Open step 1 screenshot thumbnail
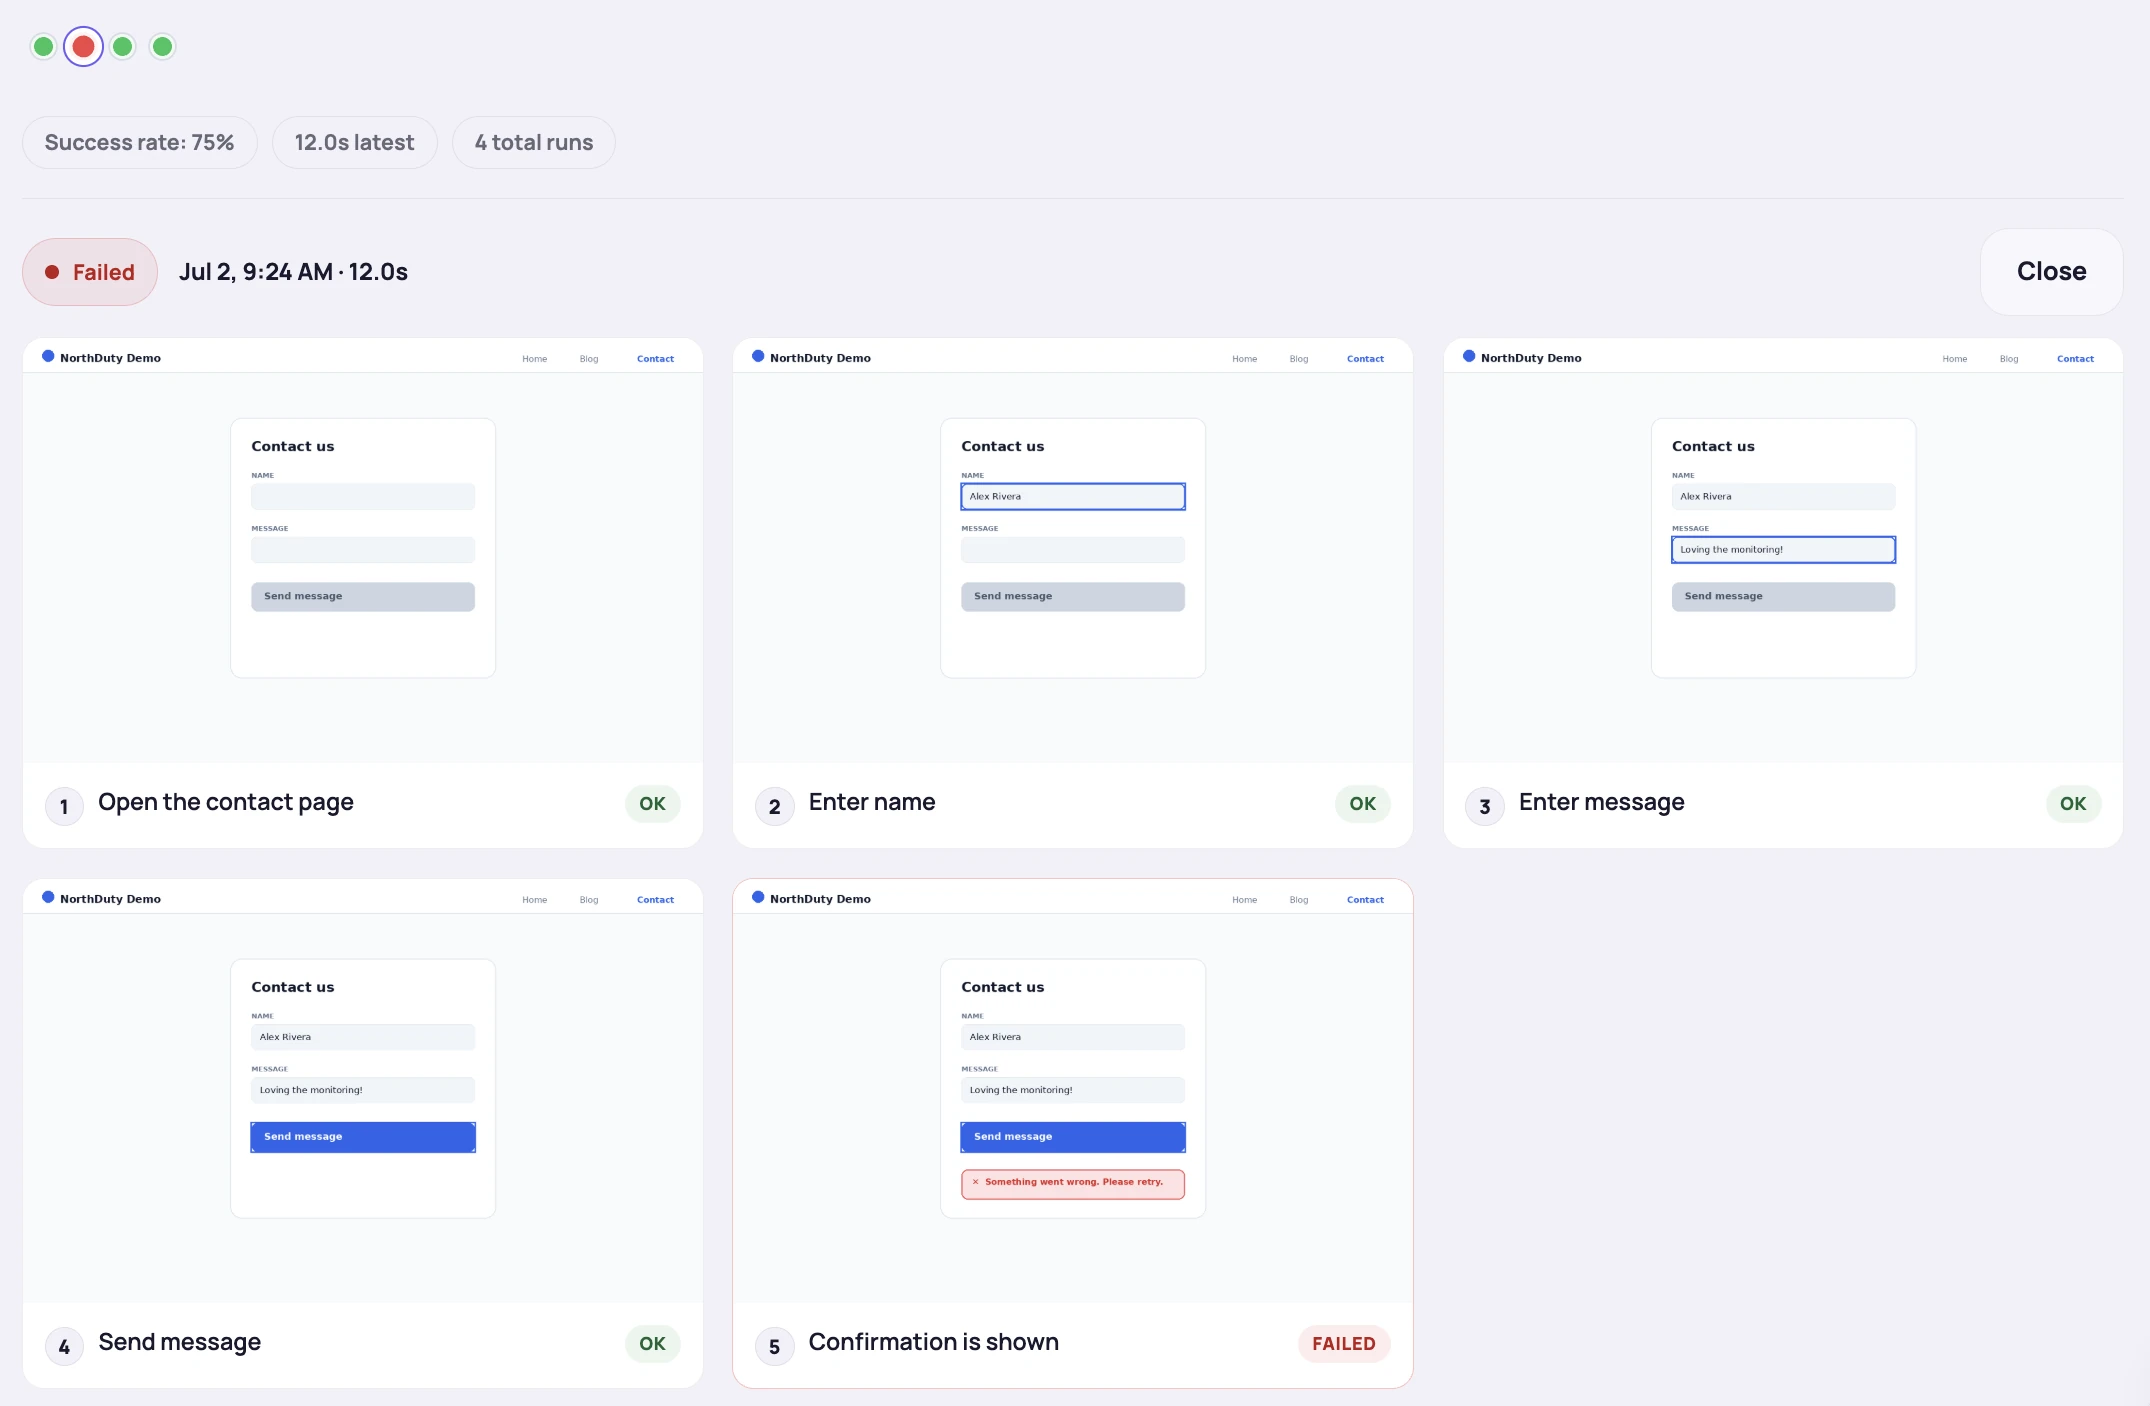The height and width of the screenshot is (1406, 2150). [x=363, y=551]
